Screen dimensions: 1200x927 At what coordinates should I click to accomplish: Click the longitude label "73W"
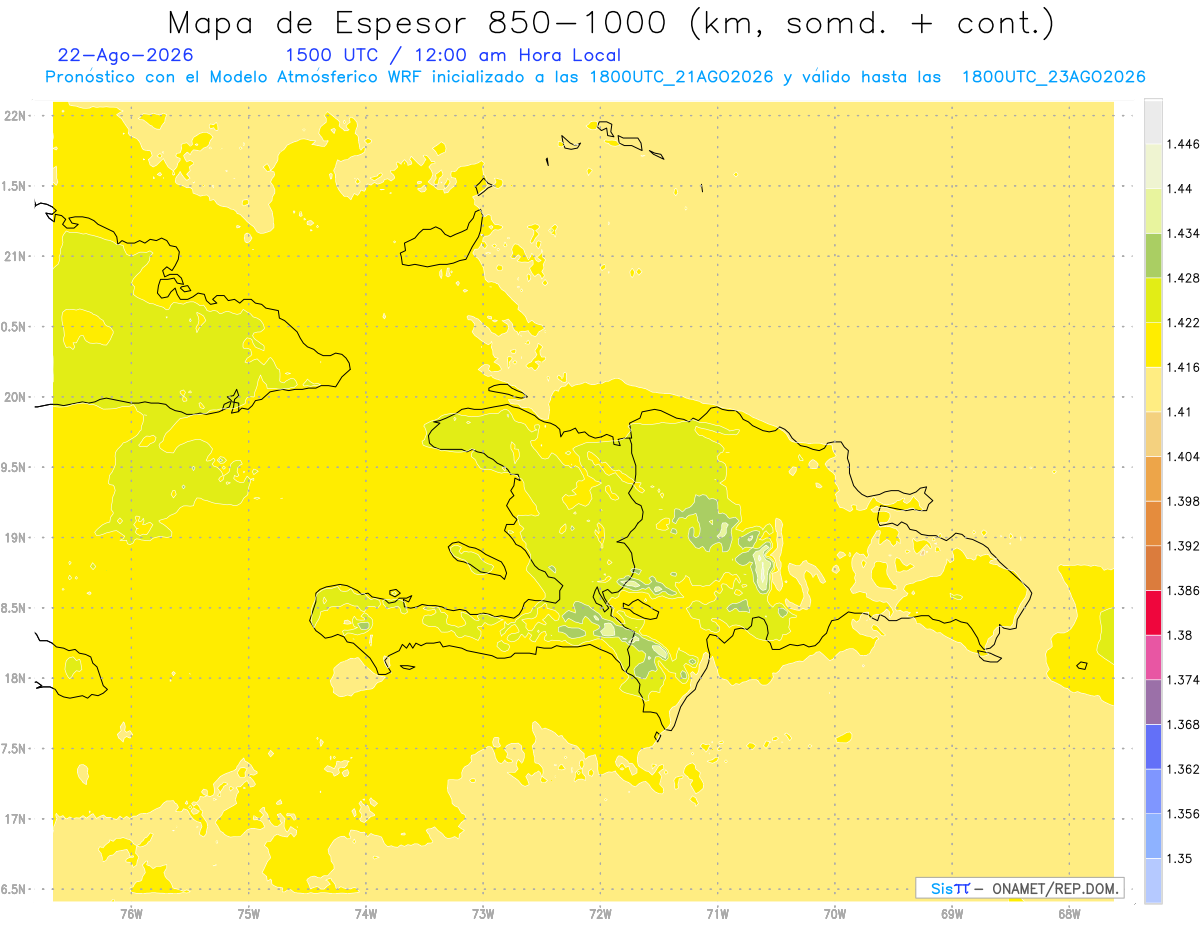pos(483,913)
